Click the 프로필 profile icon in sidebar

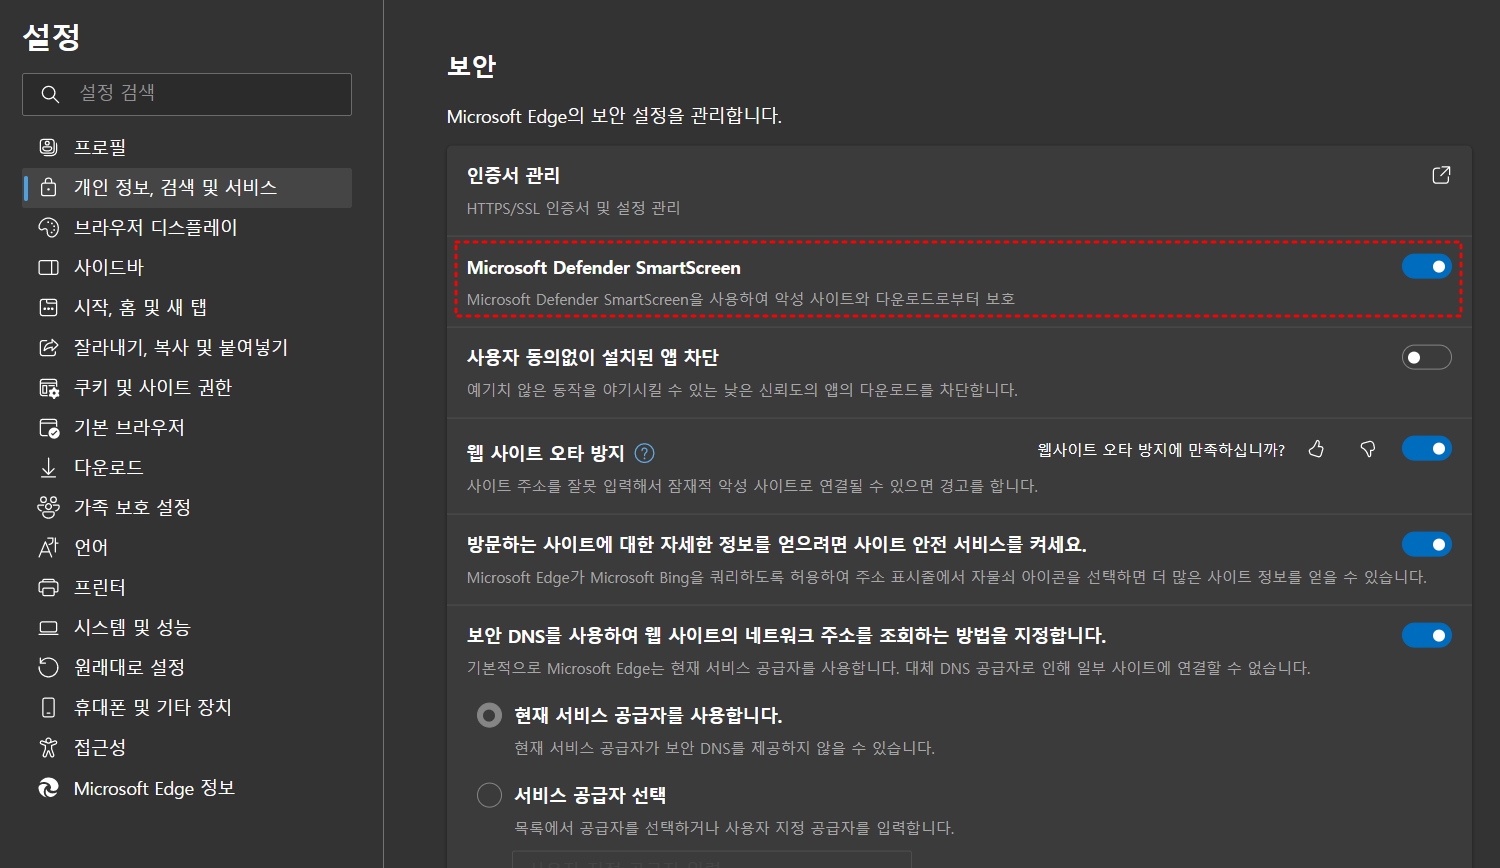coord(48,147)
